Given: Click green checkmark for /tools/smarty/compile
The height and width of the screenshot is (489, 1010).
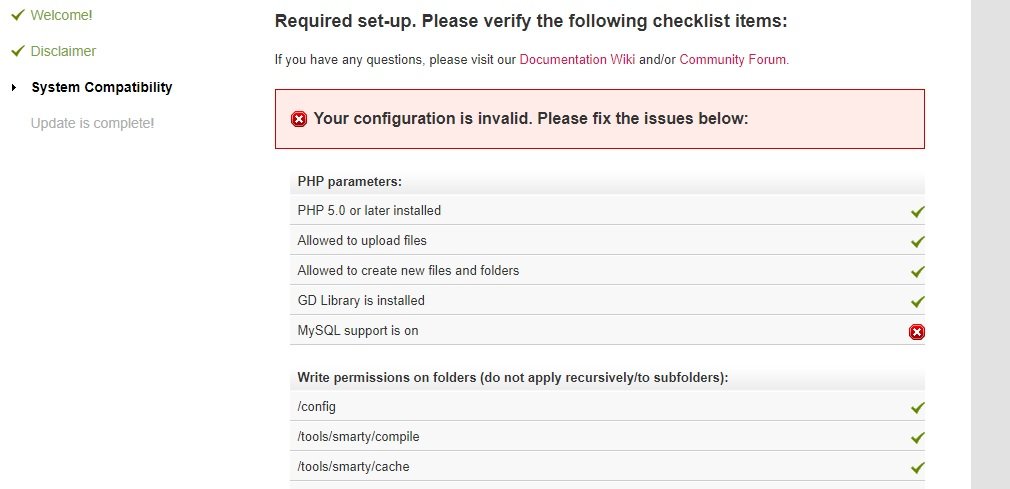Looking at the screenshot, I should click(x=918, y=438).
